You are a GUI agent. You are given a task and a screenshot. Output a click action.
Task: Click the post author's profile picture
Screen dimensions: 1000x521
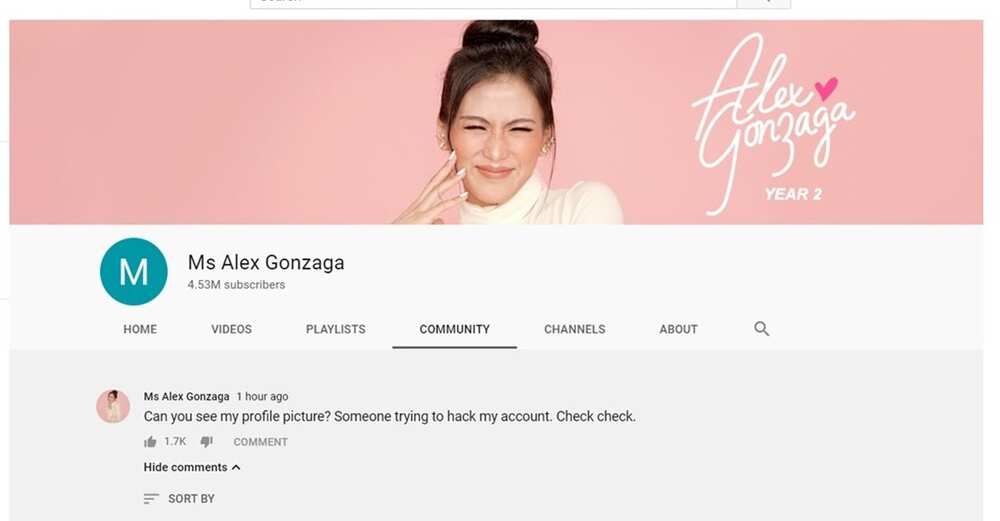pos(113,406)
